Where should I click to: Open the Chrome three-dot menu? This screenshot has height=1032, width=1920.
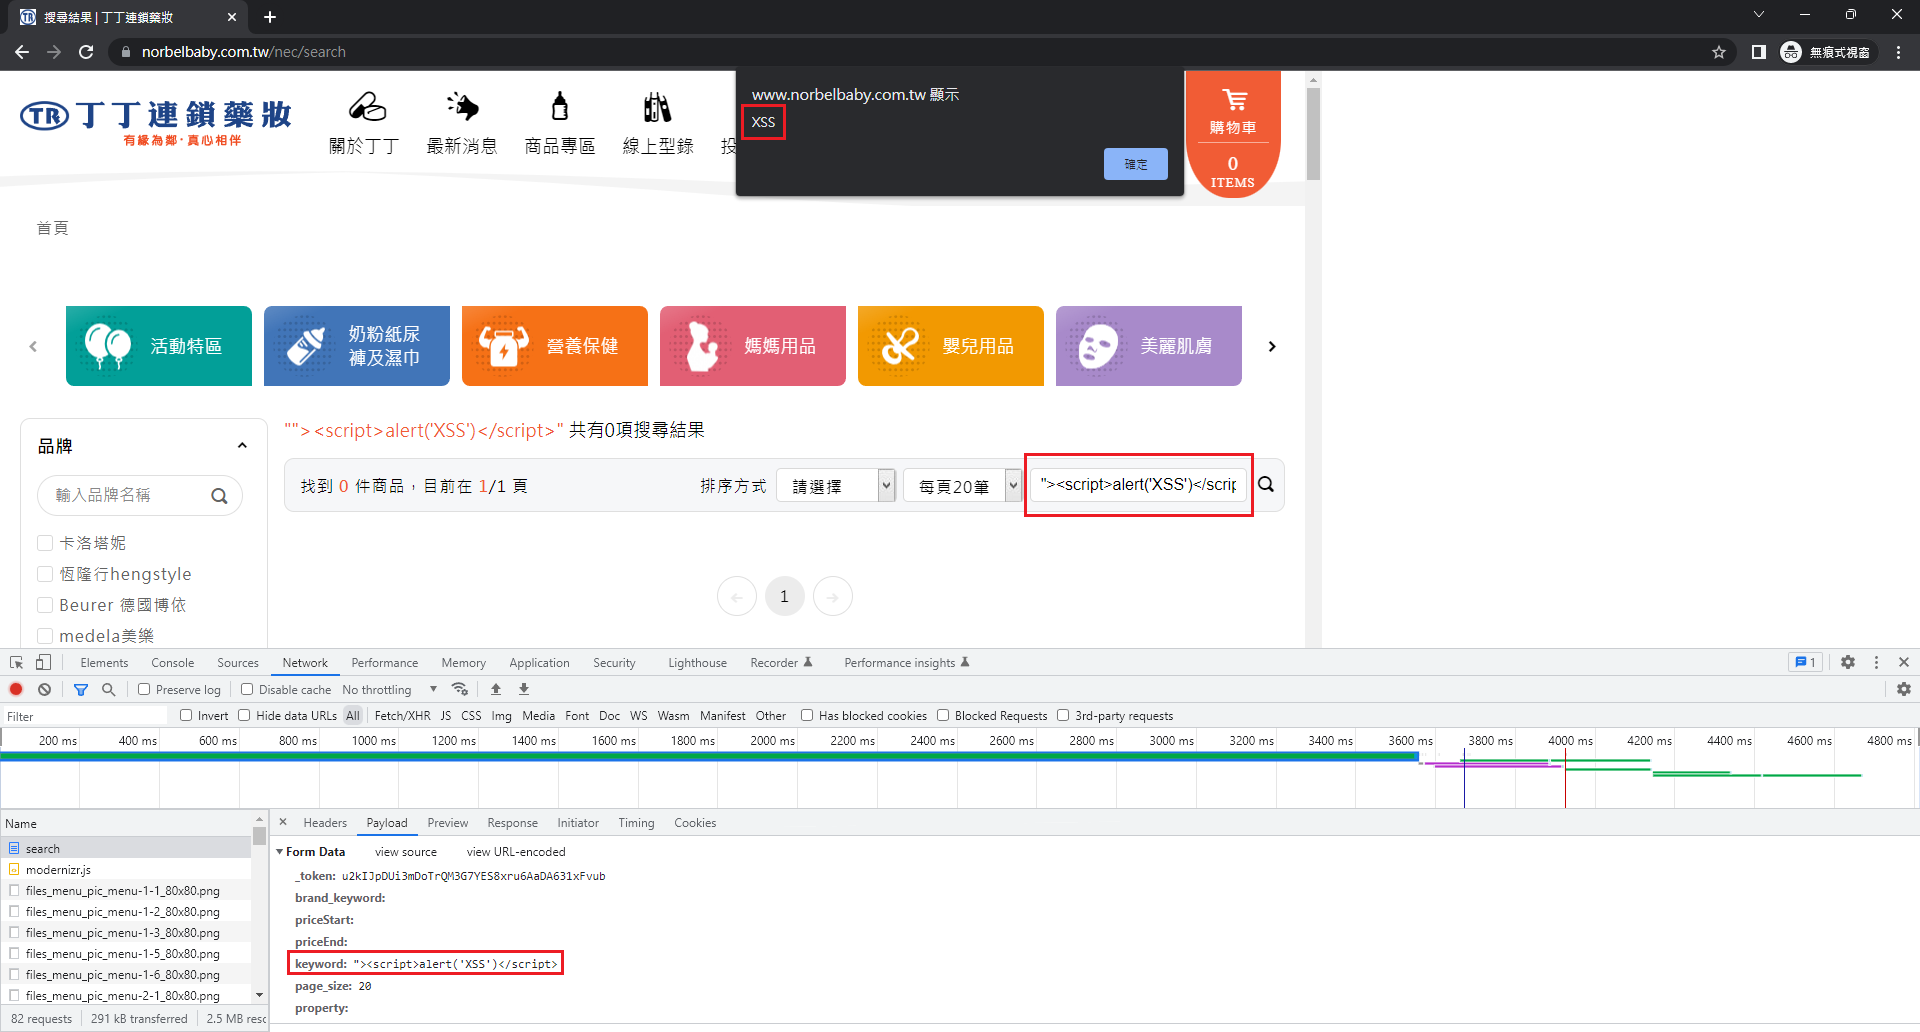[x=1898, y=52]
